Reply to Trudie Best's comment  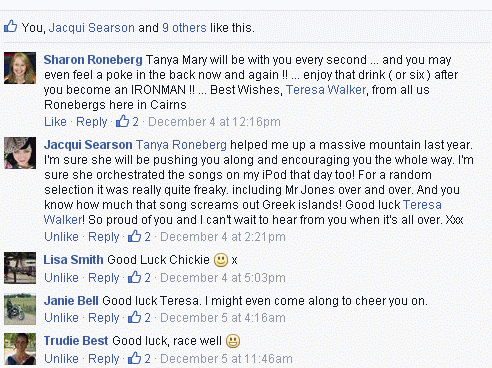tap(104, 359)
